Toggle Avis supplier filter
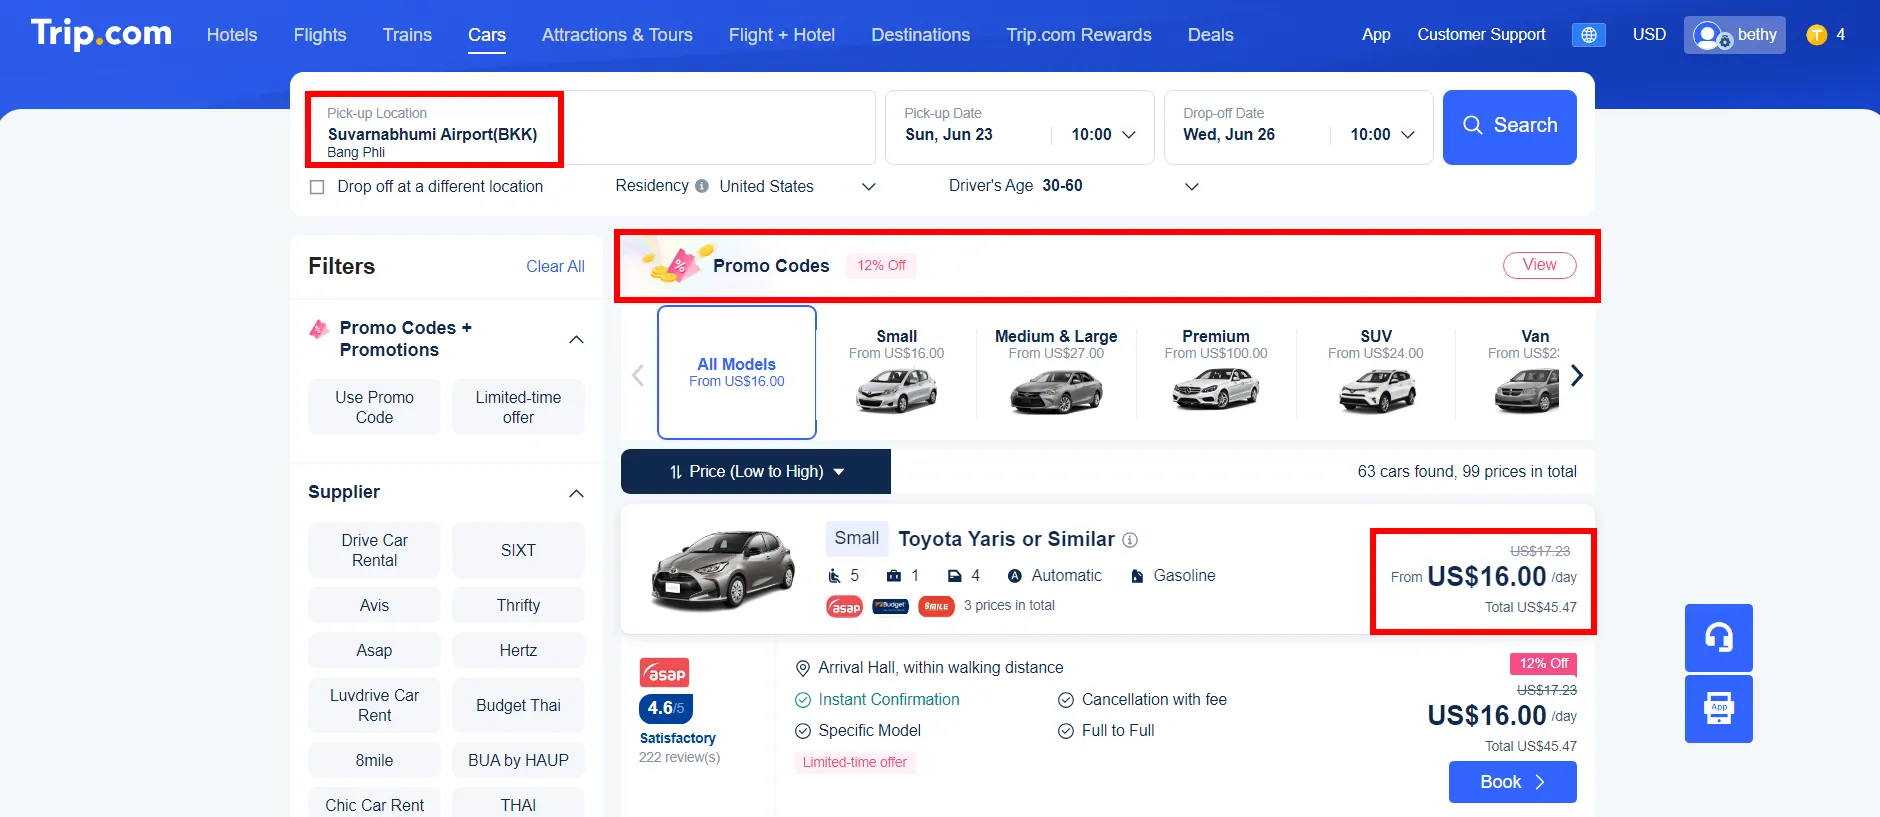The image size is (1880, 817). (374, 605)
